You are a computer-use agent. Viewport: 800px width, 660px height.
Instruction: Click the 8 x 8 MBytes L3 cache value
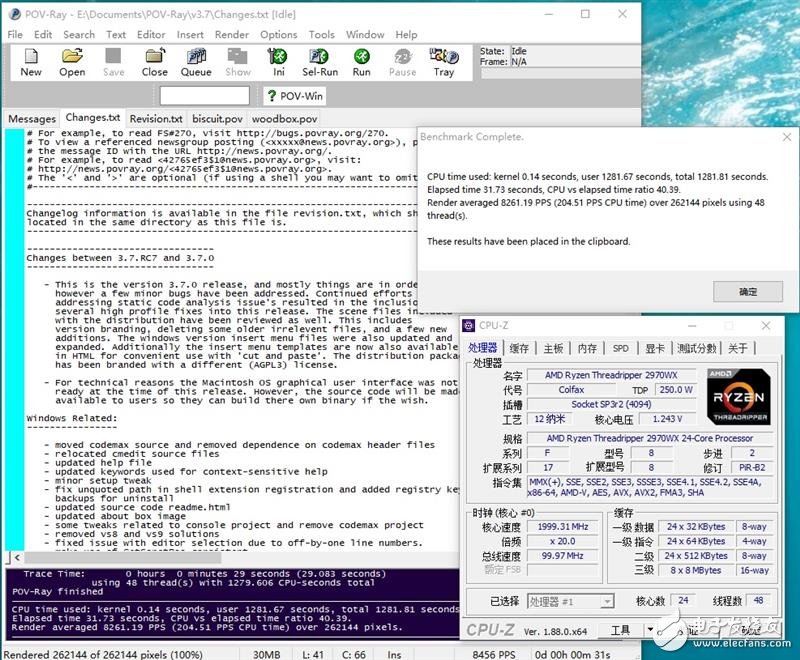[x=696, y=570]
